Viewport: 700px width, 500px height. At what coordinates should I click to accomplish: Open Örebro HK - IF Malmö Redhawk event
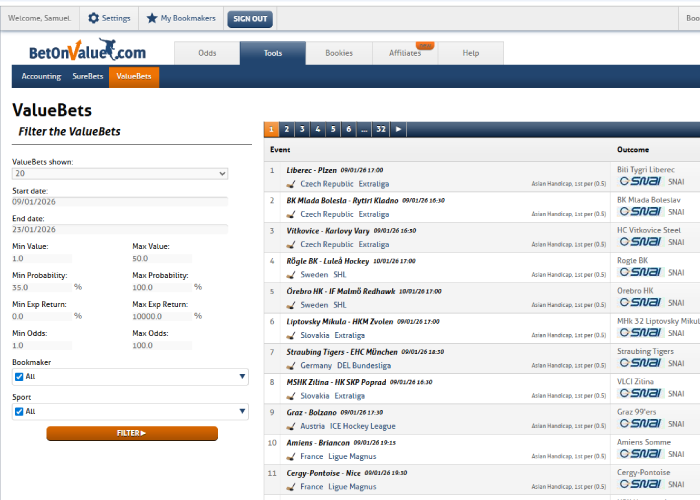(341, 292)
